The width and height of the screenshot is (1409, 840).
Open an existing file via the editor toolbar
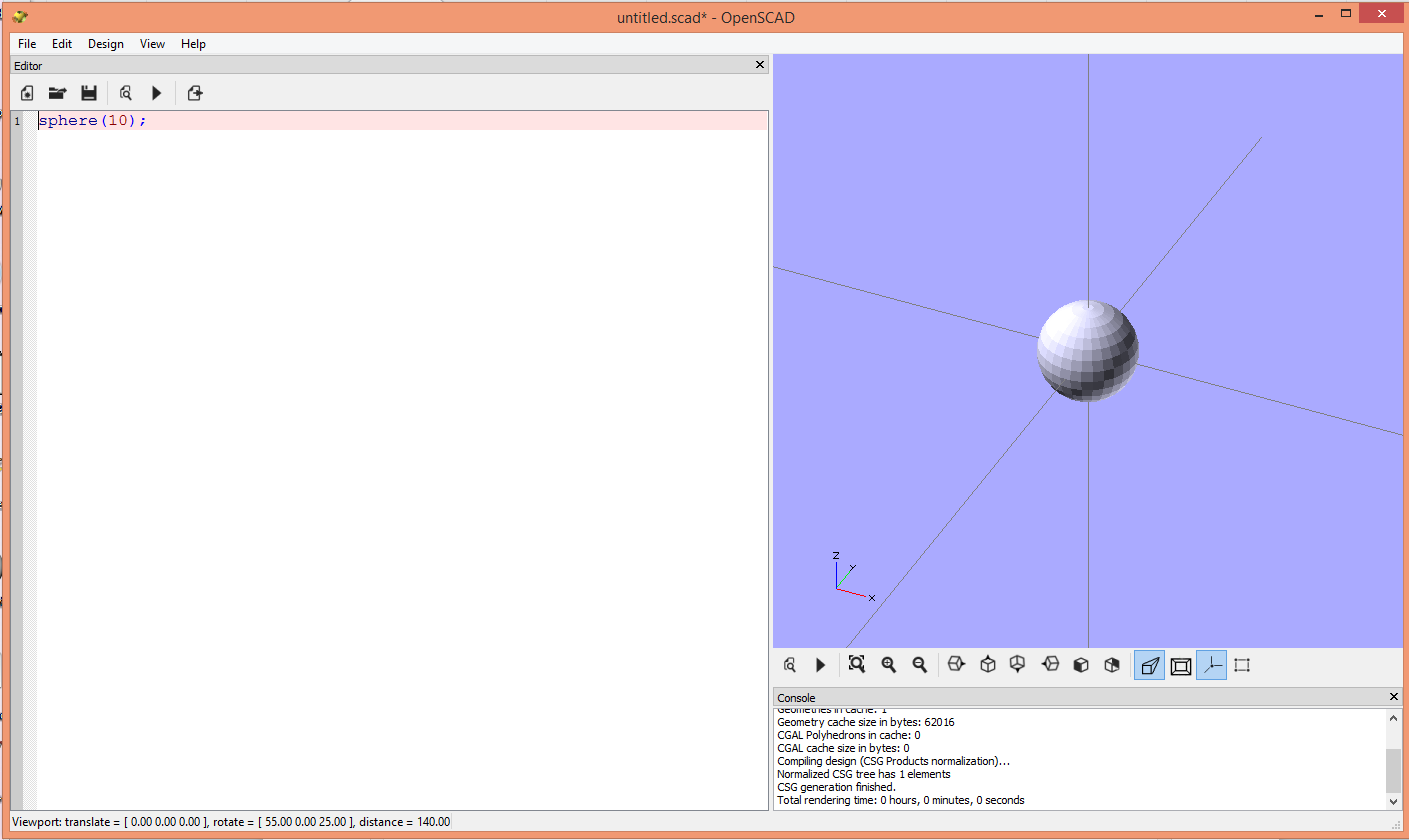point(57,93)
